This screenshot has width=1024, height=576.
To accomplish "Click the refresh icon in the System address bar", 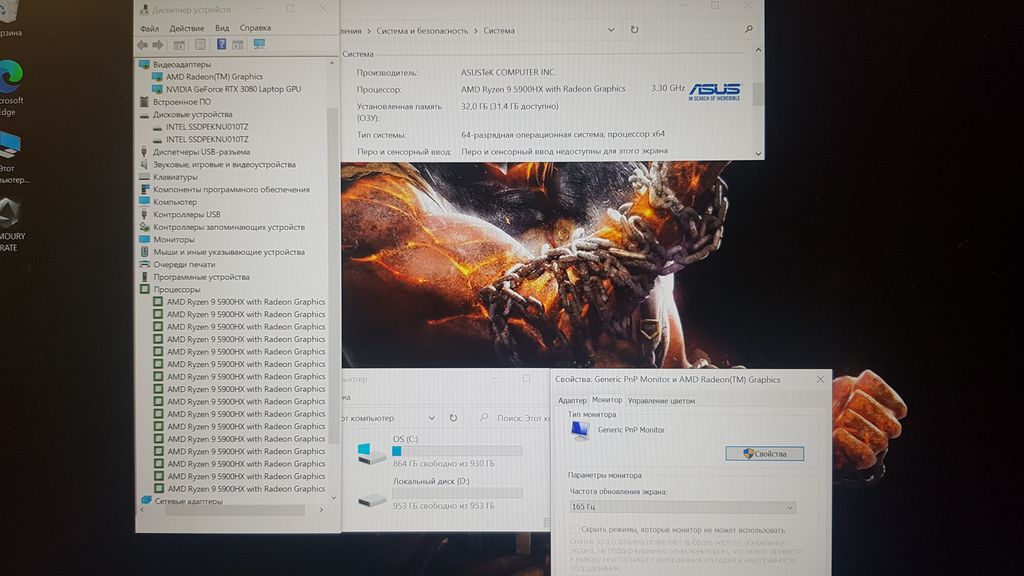I will pyautogui.click(x=634, y=30).
